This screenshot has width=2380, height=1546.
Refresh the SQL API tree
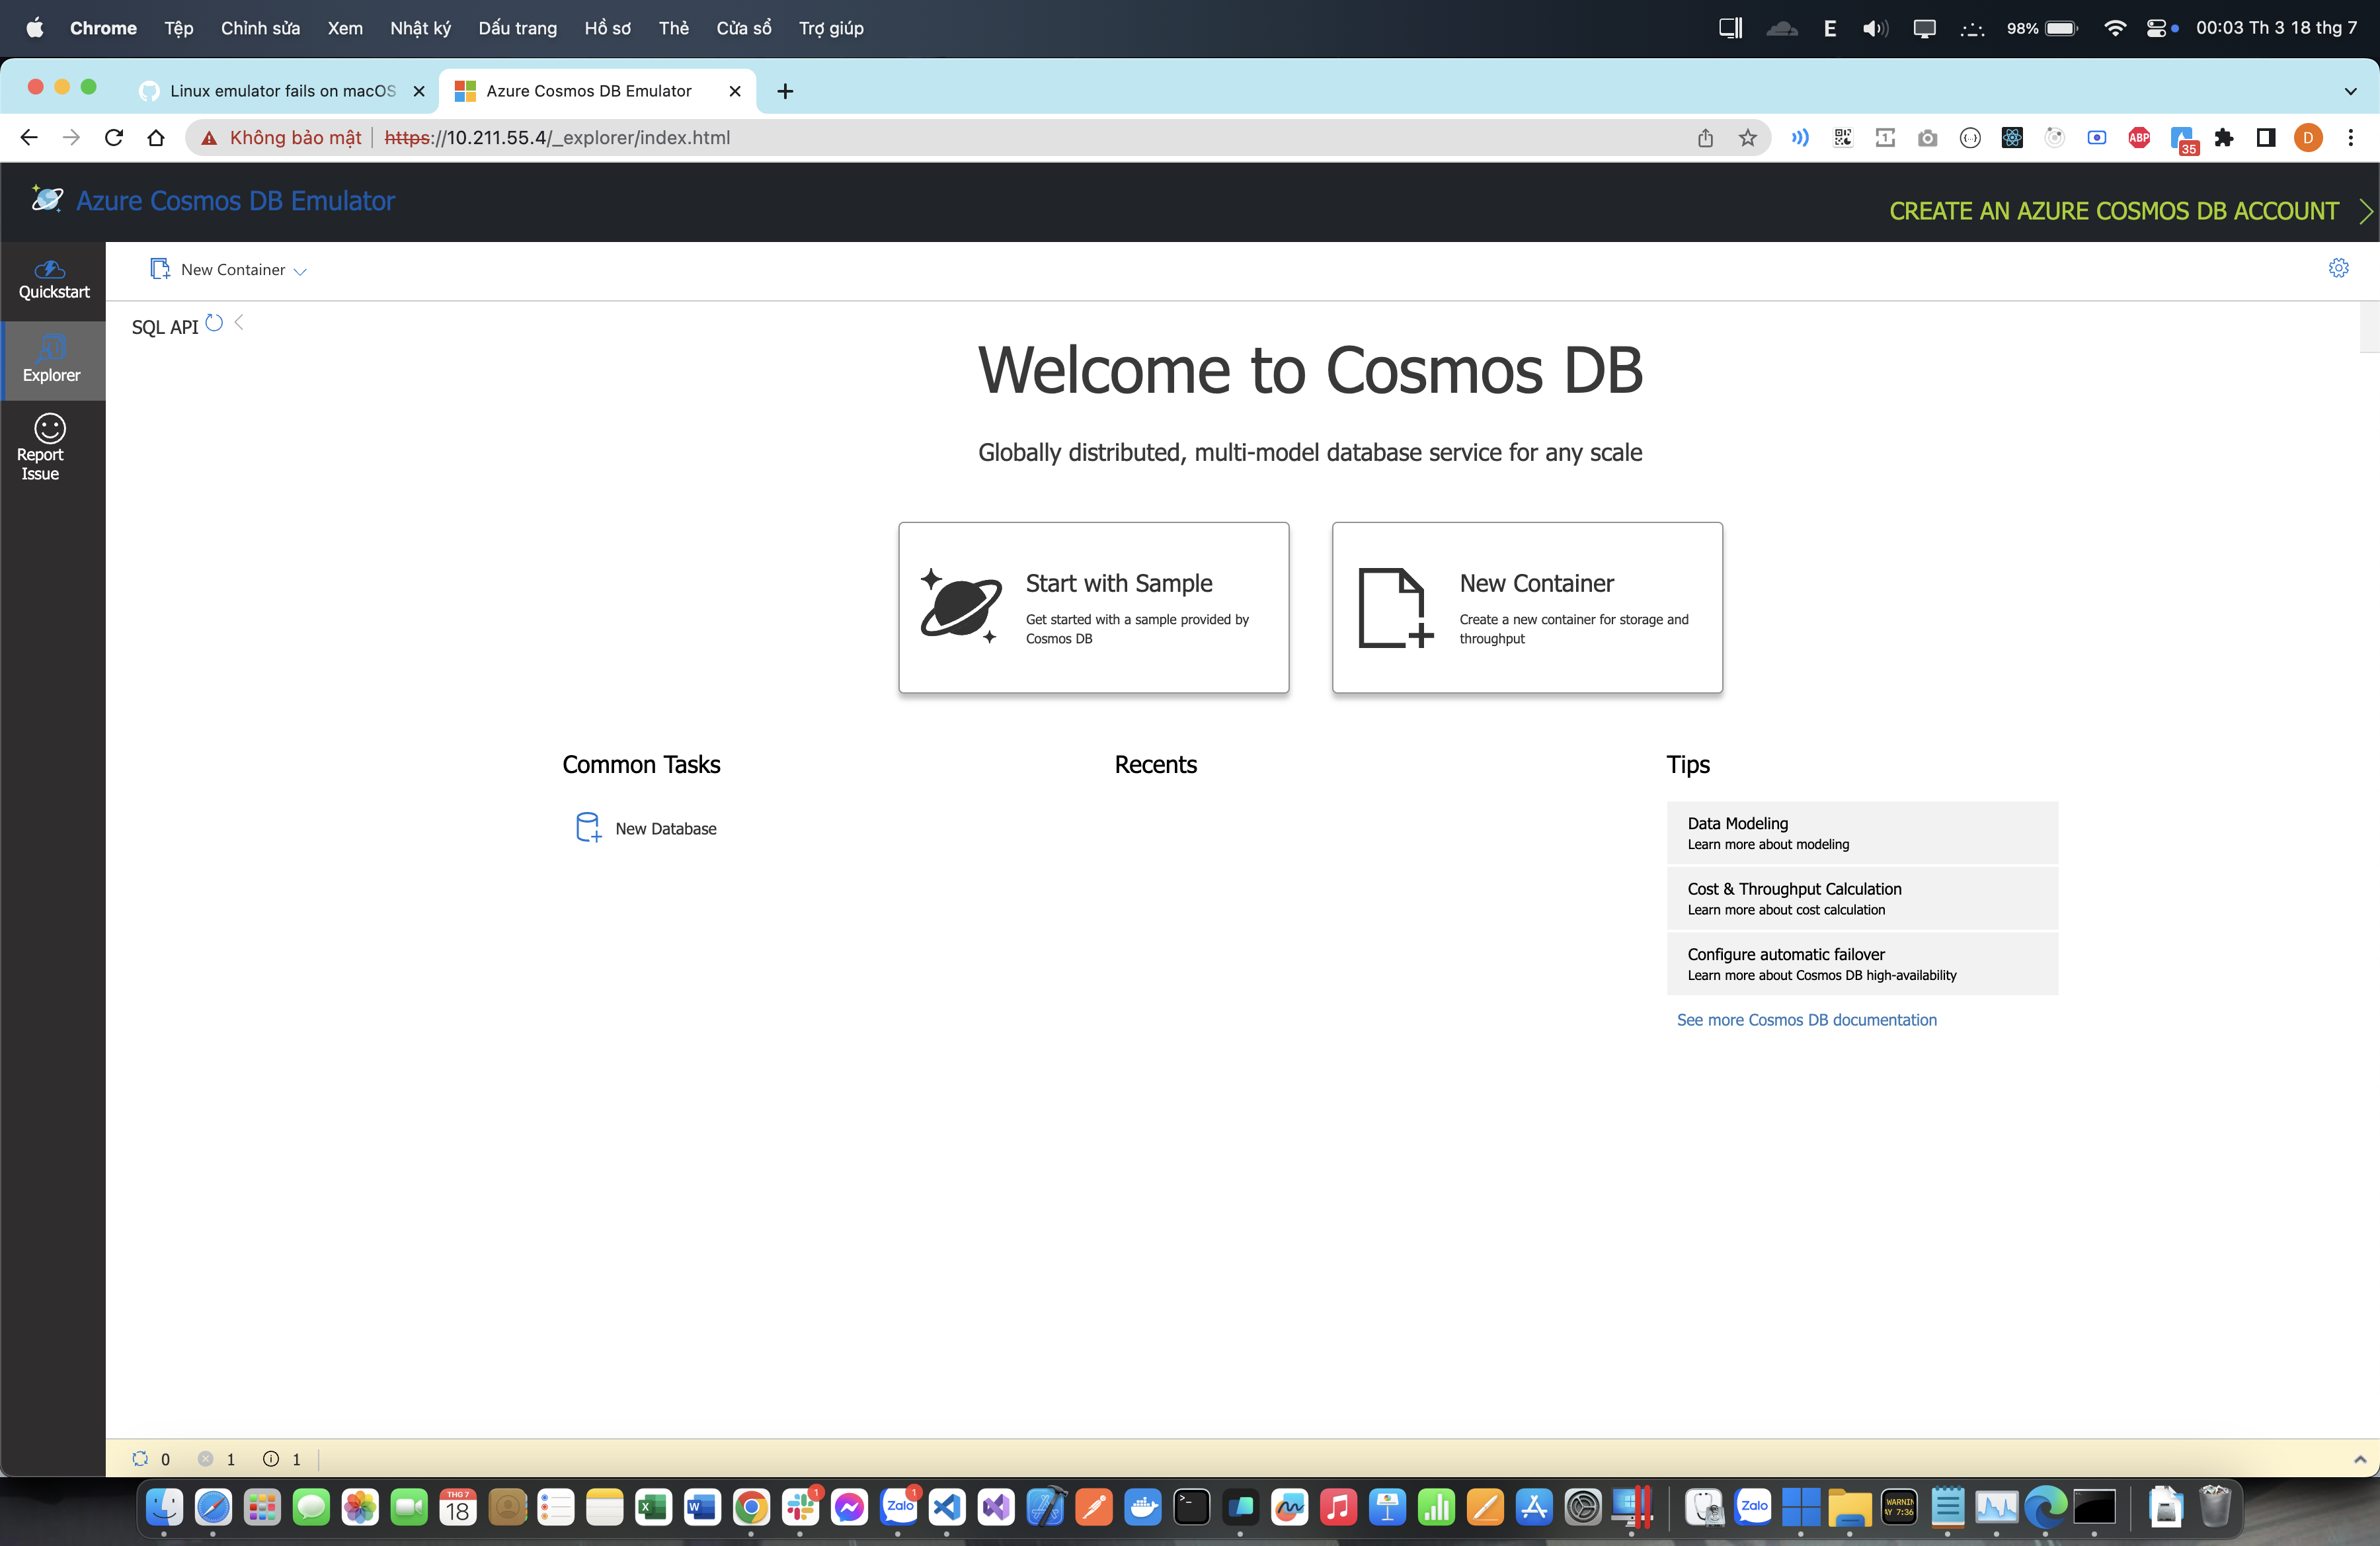click(x=213, y=323)
